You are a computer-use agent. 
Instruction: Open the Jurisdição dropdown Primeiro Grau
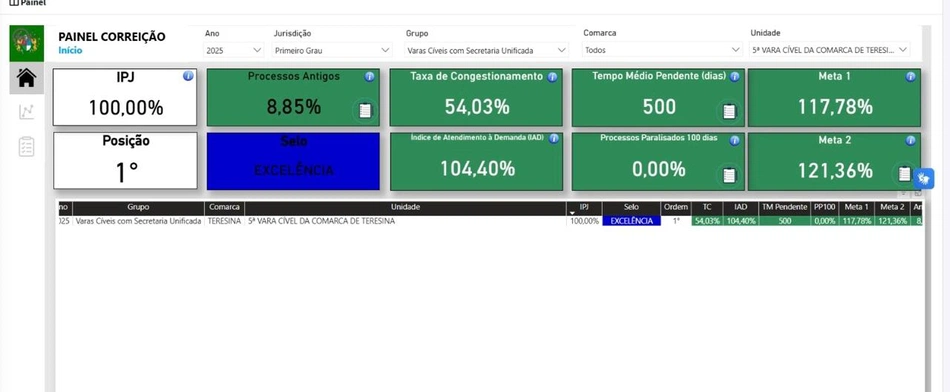pyautogui.click(x=333, y=50)
